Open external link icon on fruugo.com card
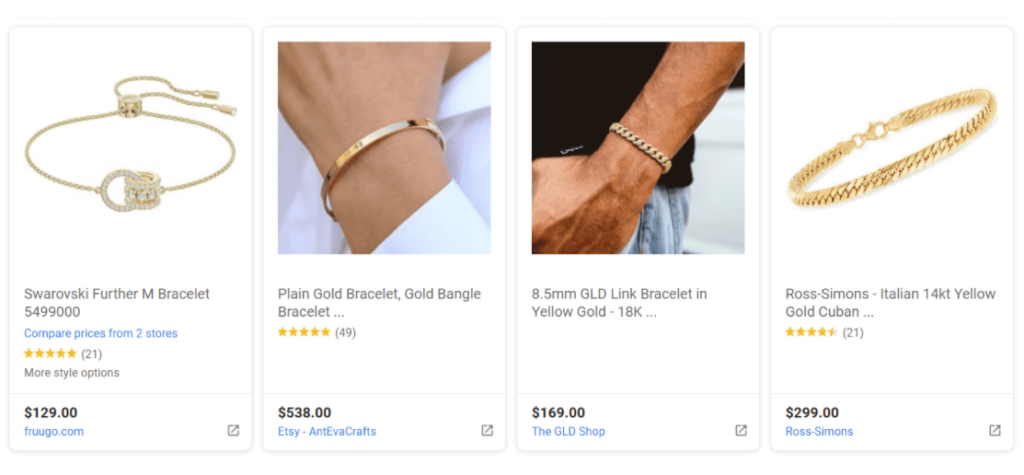The image size is (1024, 475). click(x=233, y=431)
